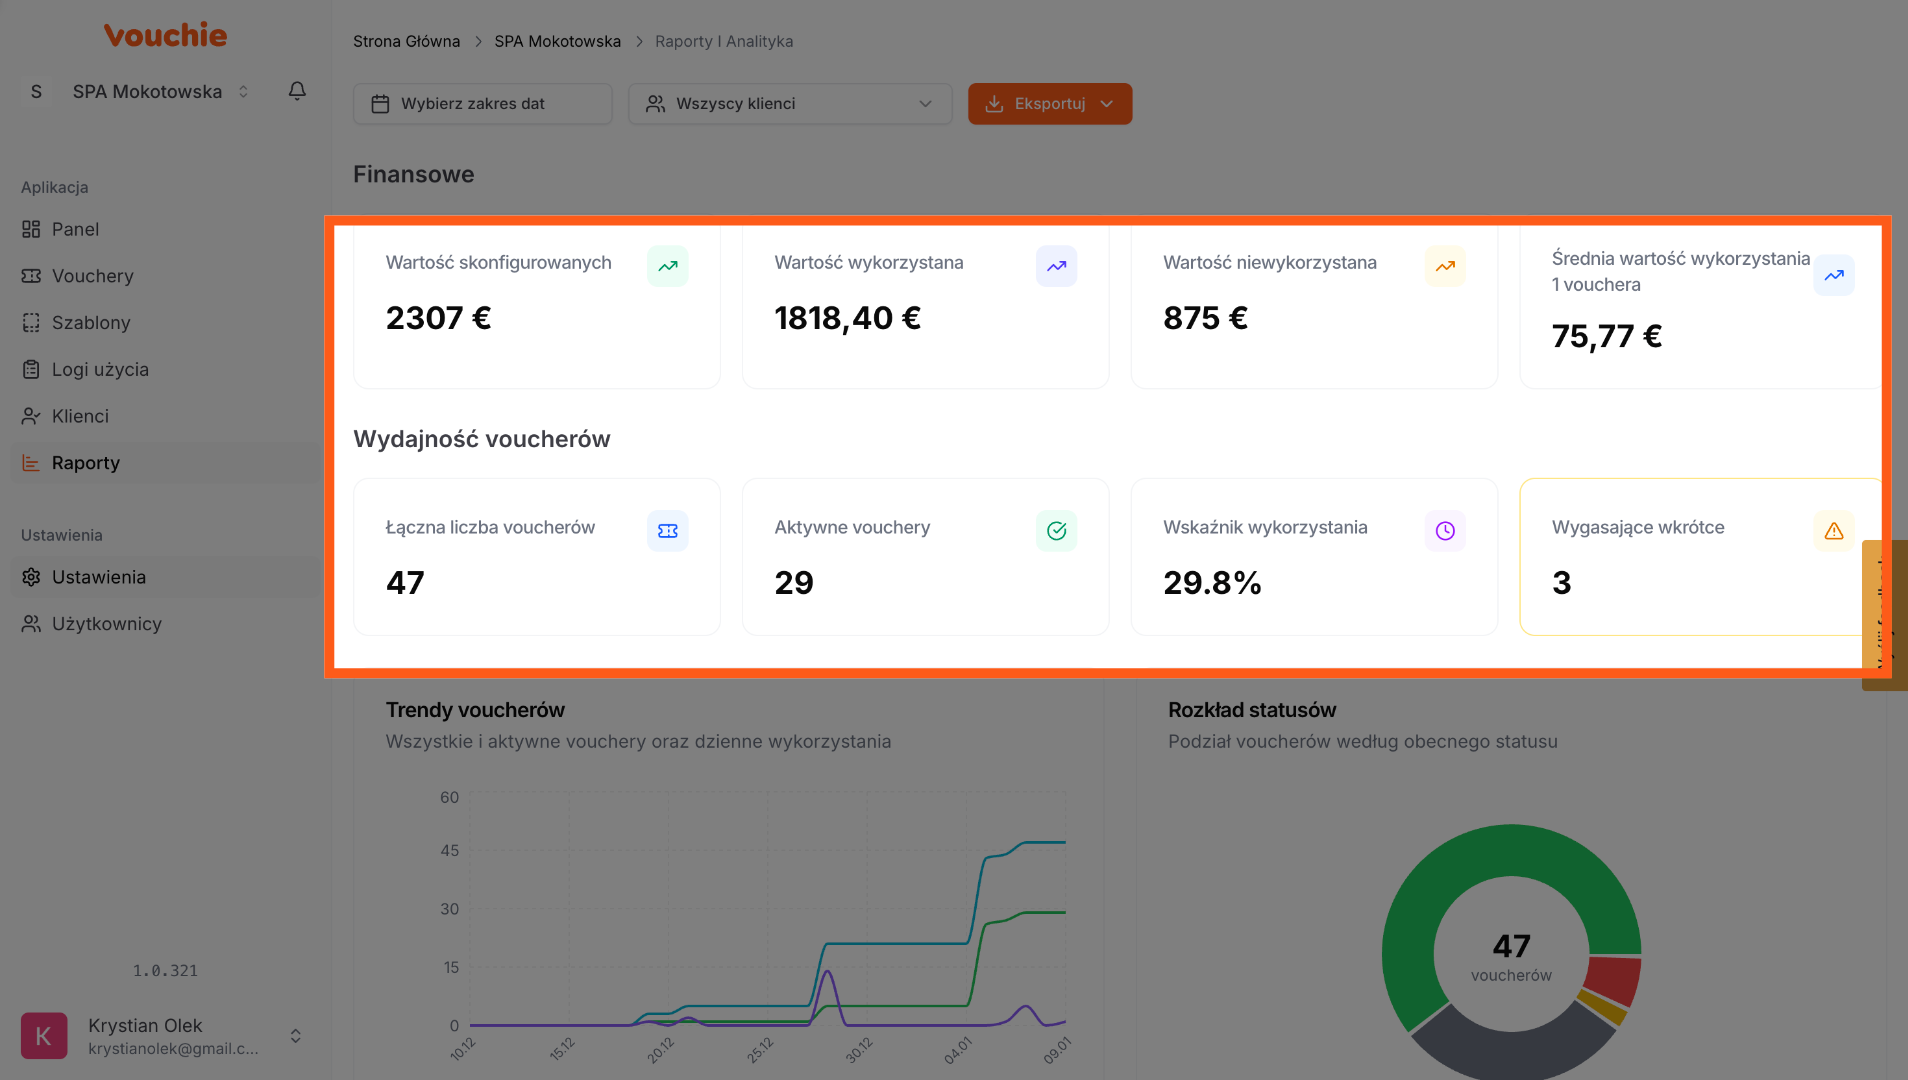Click the clock icon on Wskaźnik wykorzystania
The width and height of the screenshot is (1908, 1080).
(1445, 531)
